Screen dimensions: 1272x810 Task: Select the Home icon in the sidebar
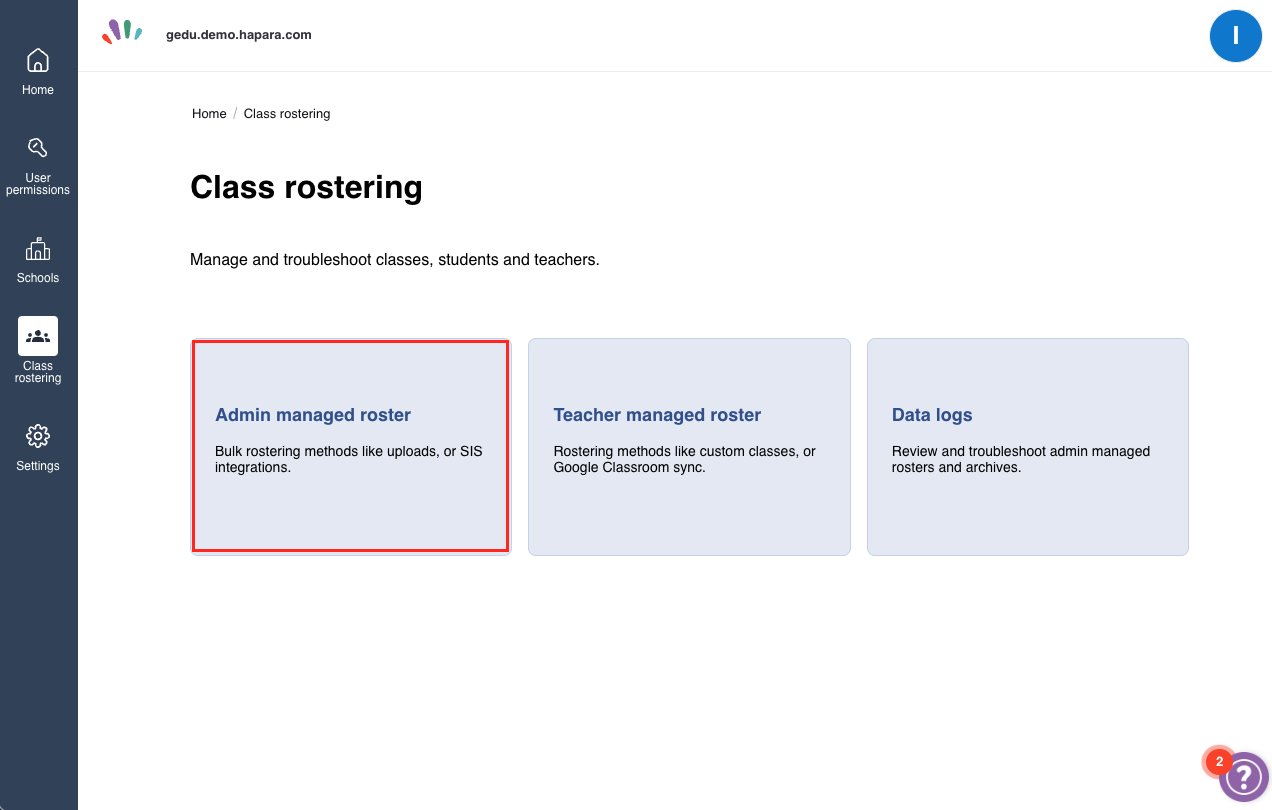tap(37, 61)
